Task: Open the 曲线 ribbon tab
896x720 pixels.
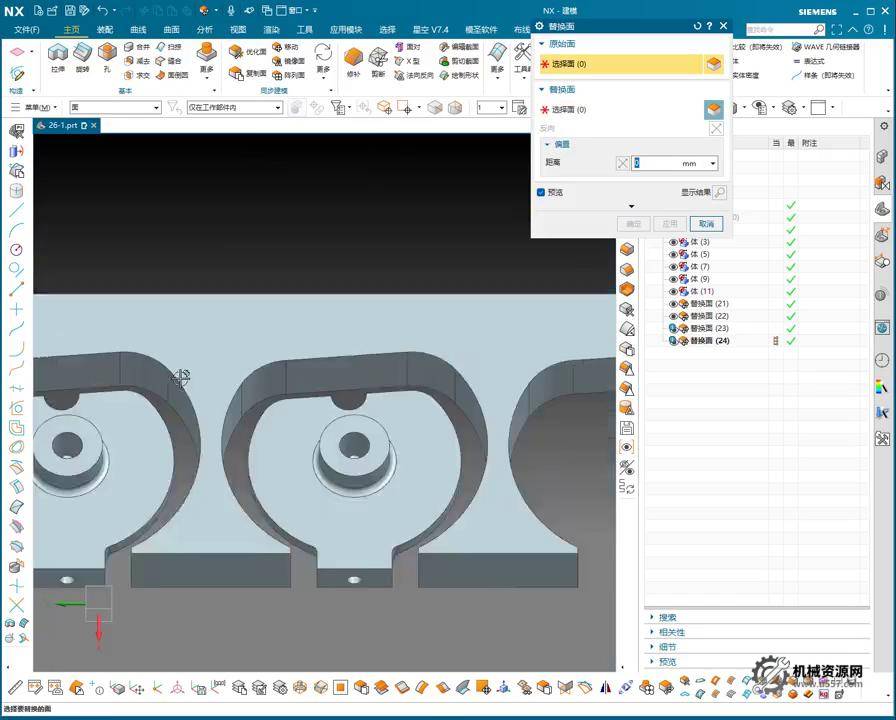Action: 138,30
